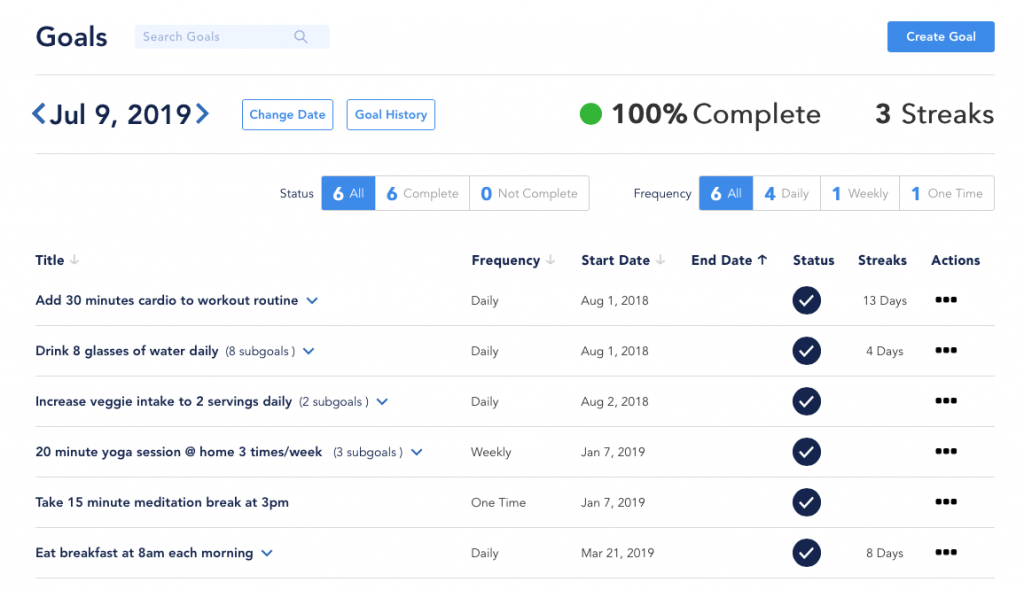This screenshot has width=1024, height=590.
Task: Click the Mar 21, 2019 start date
Action: coord(617,553)
